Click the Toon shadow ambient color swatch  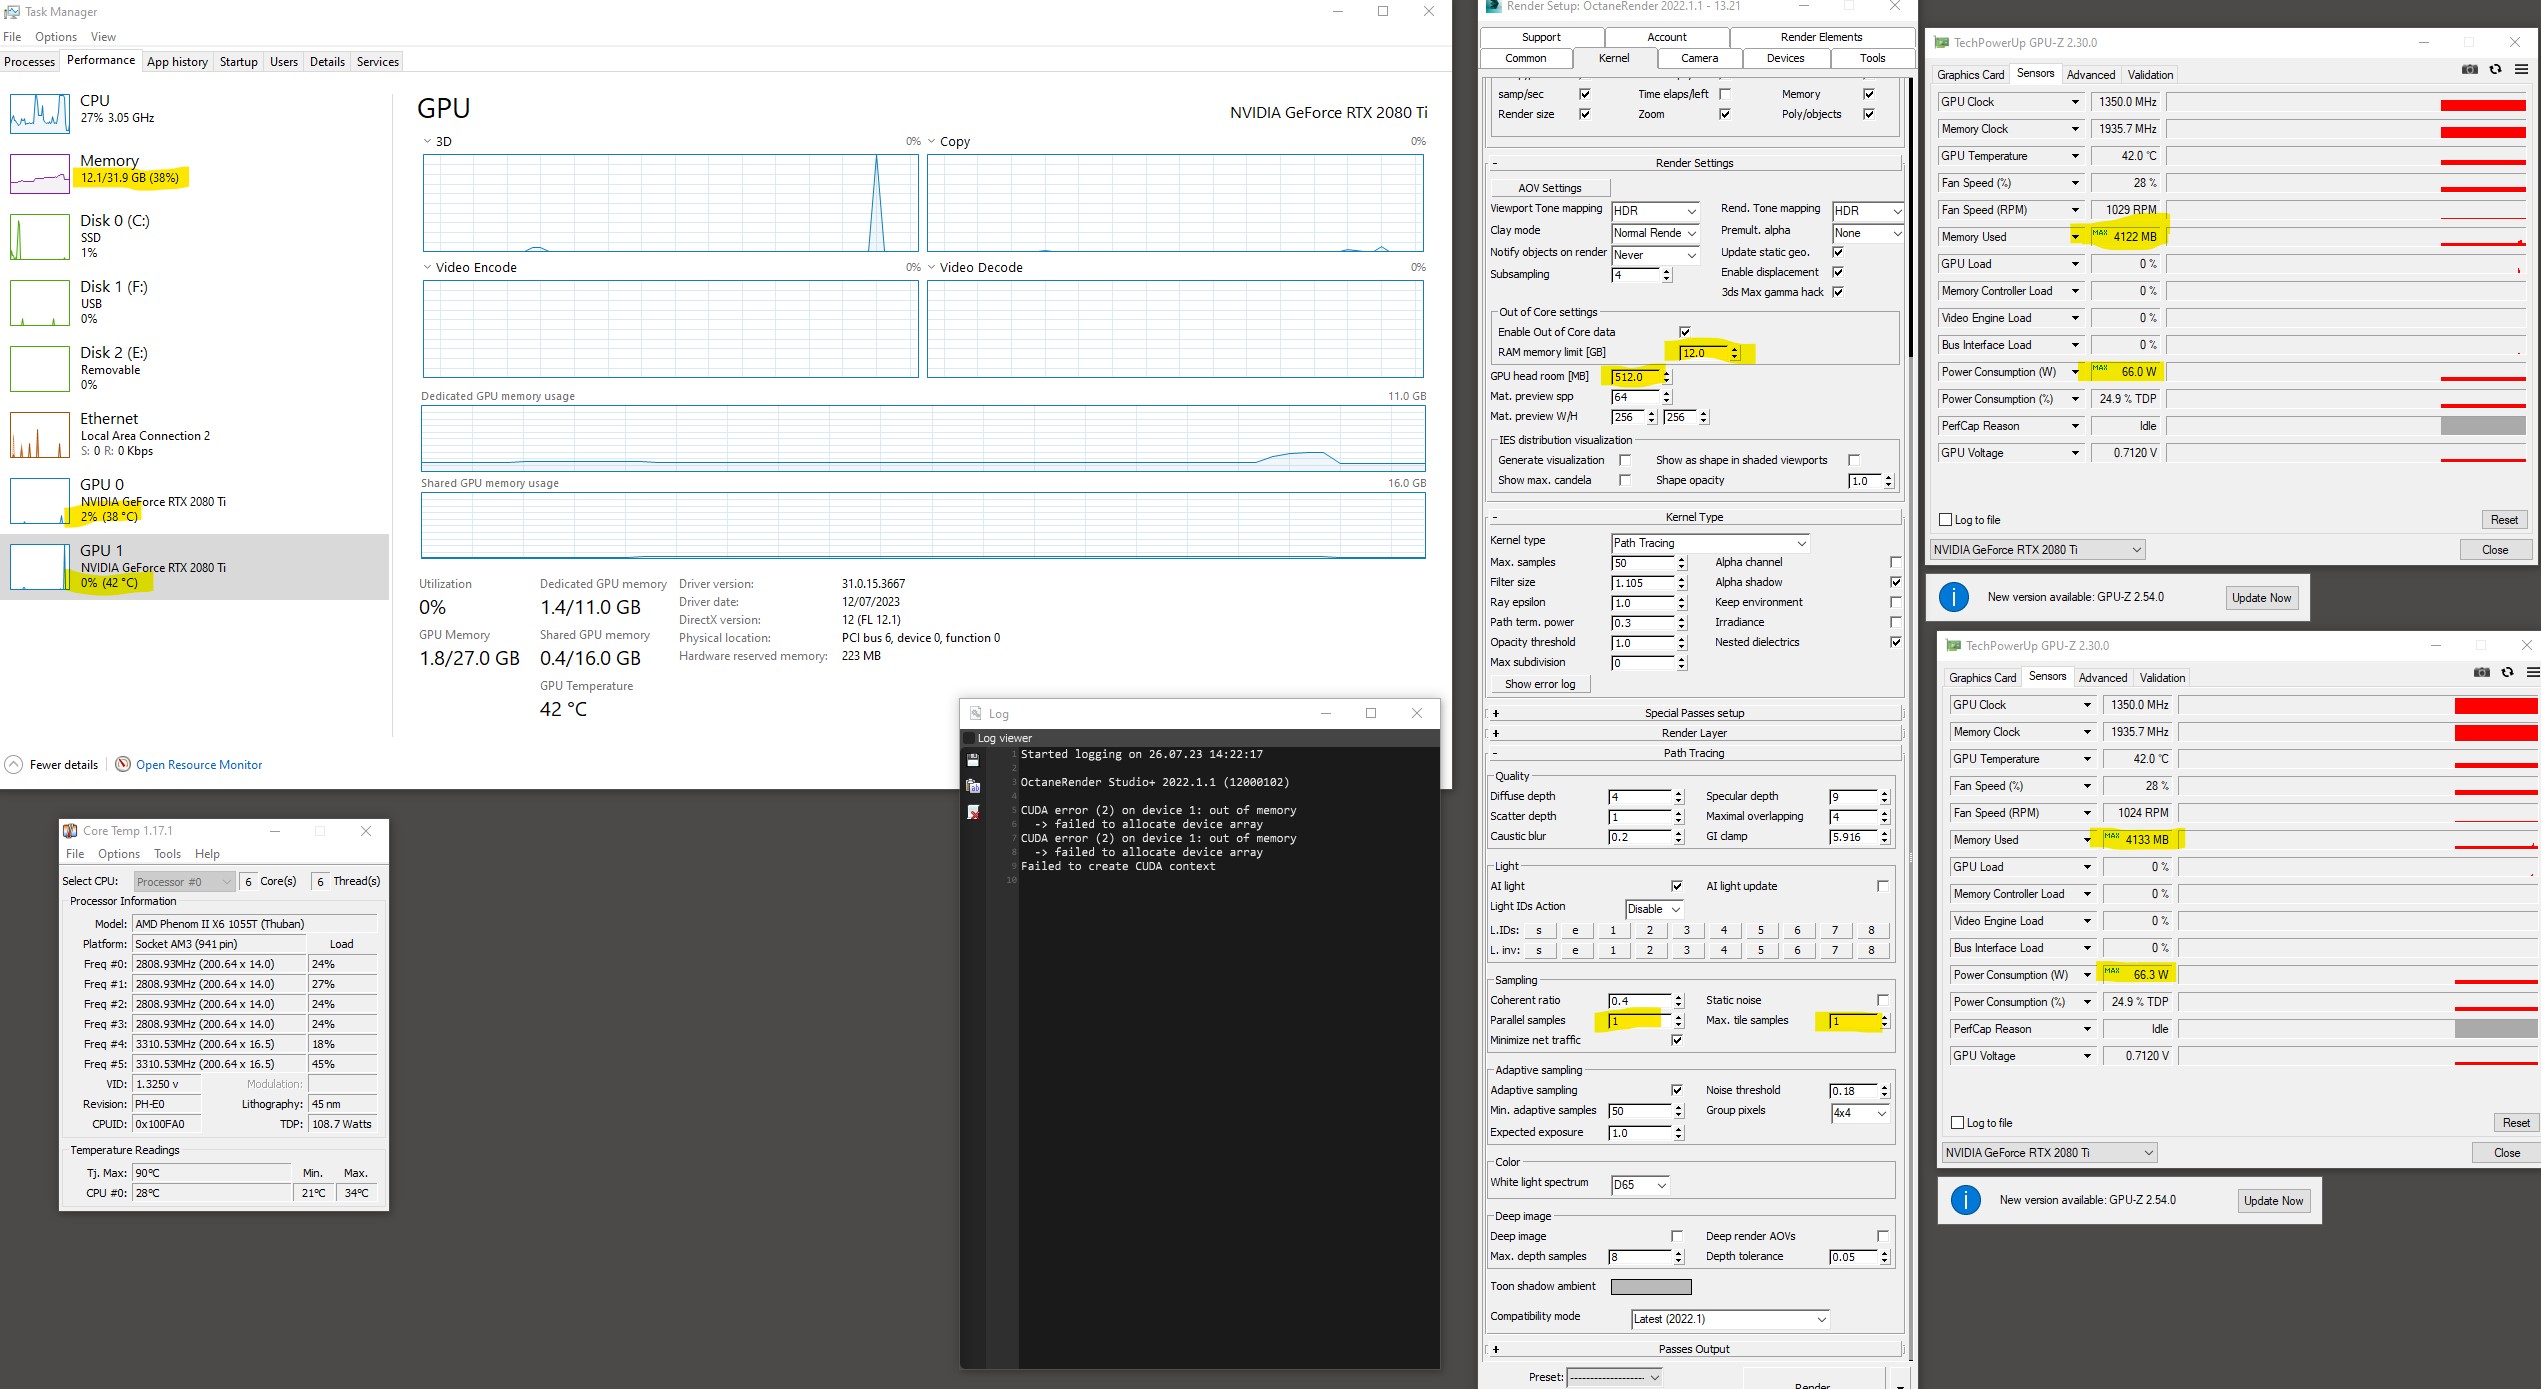click(x=1650, y=1287)
